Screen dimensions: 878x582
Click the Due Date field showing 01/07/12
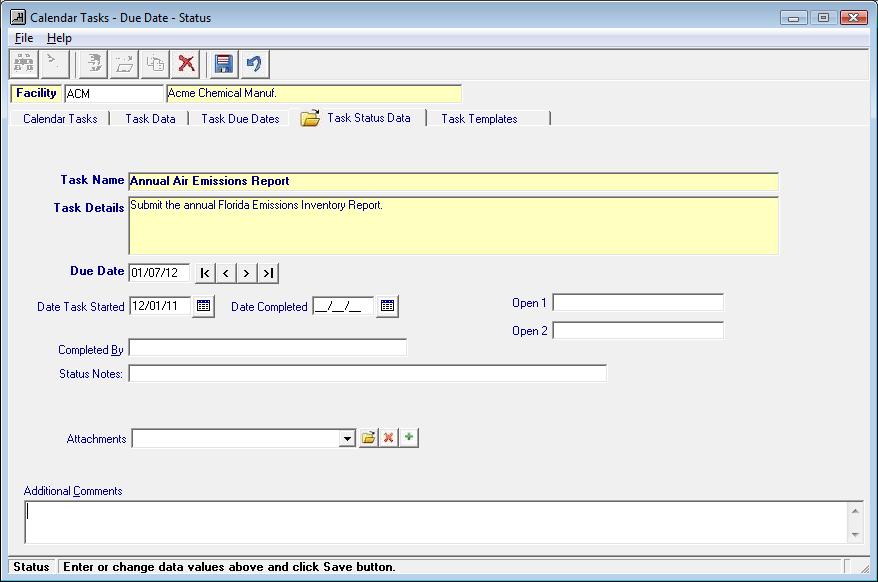[x=160, y=273]
